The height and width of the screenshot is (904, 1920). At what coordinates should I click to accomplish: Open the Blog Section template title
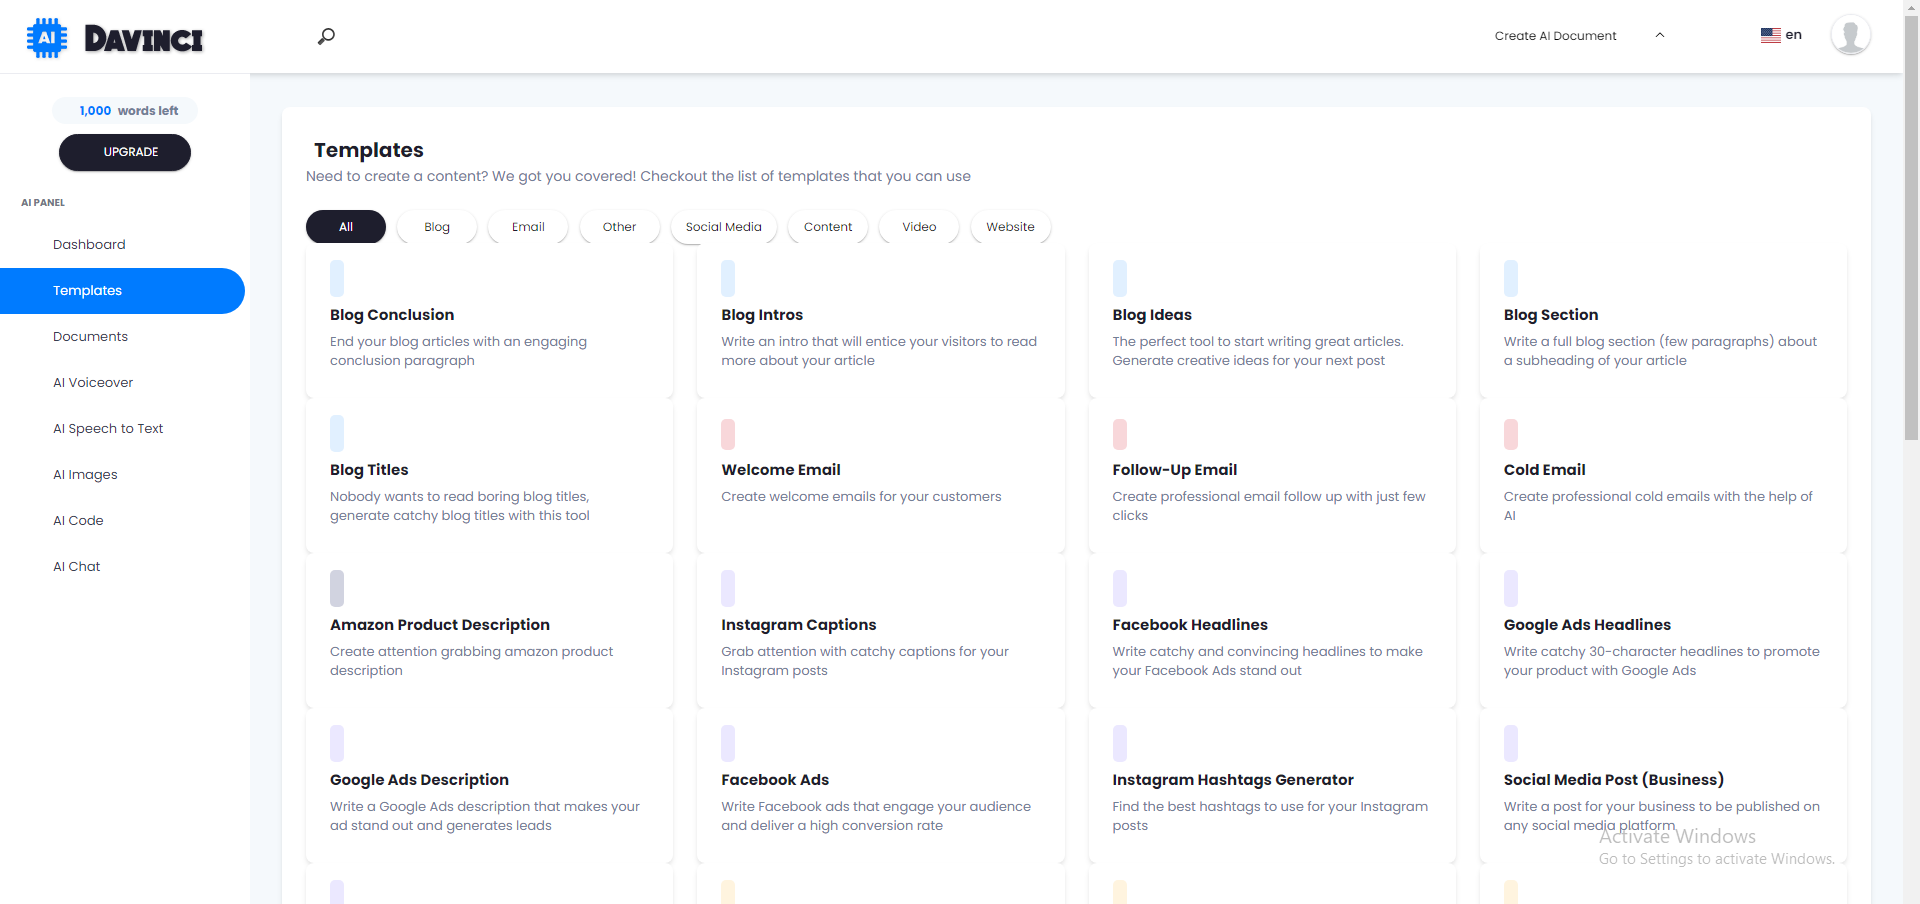pos(1551,315)
